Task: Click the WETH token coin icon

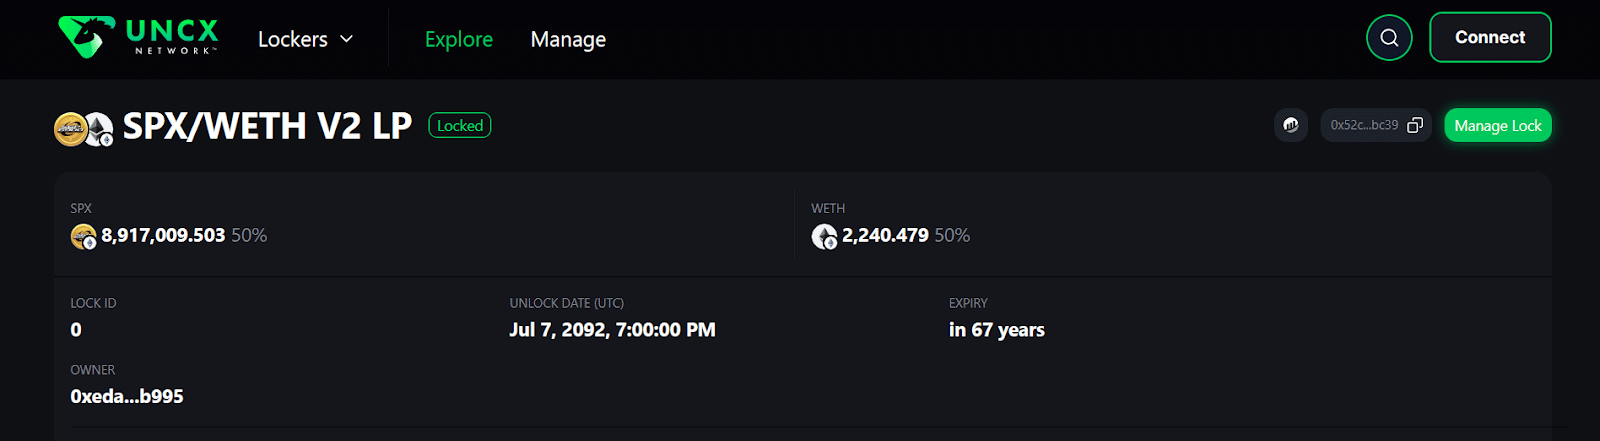Action: (824, 236)
